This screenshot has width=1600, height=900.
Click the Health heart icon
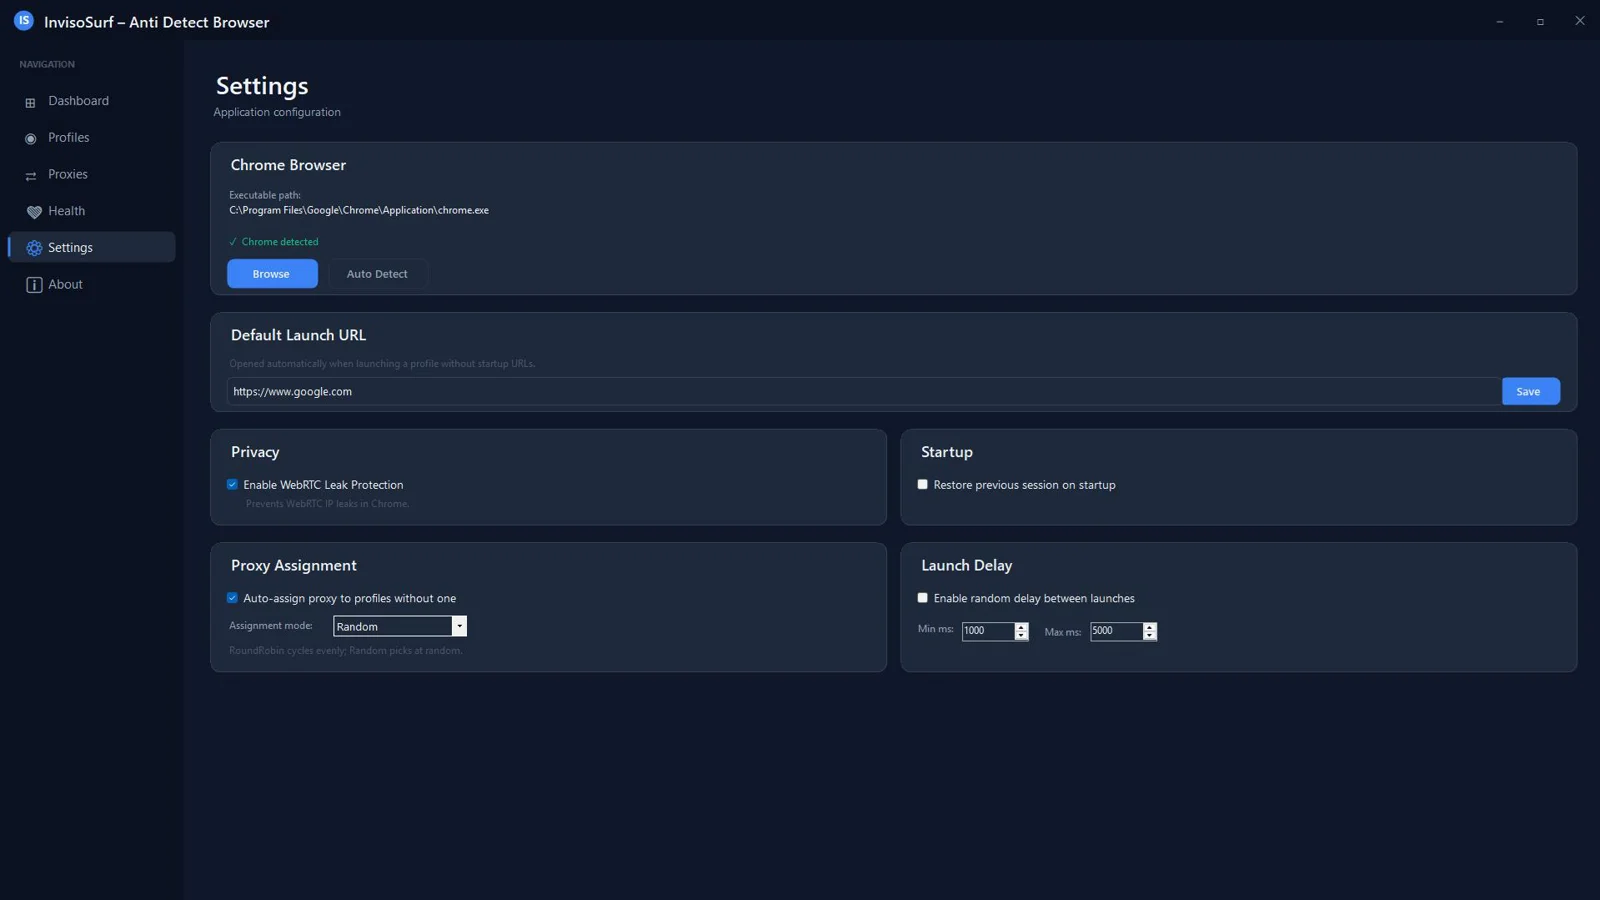pyautogui.click(x=34, y=212)
